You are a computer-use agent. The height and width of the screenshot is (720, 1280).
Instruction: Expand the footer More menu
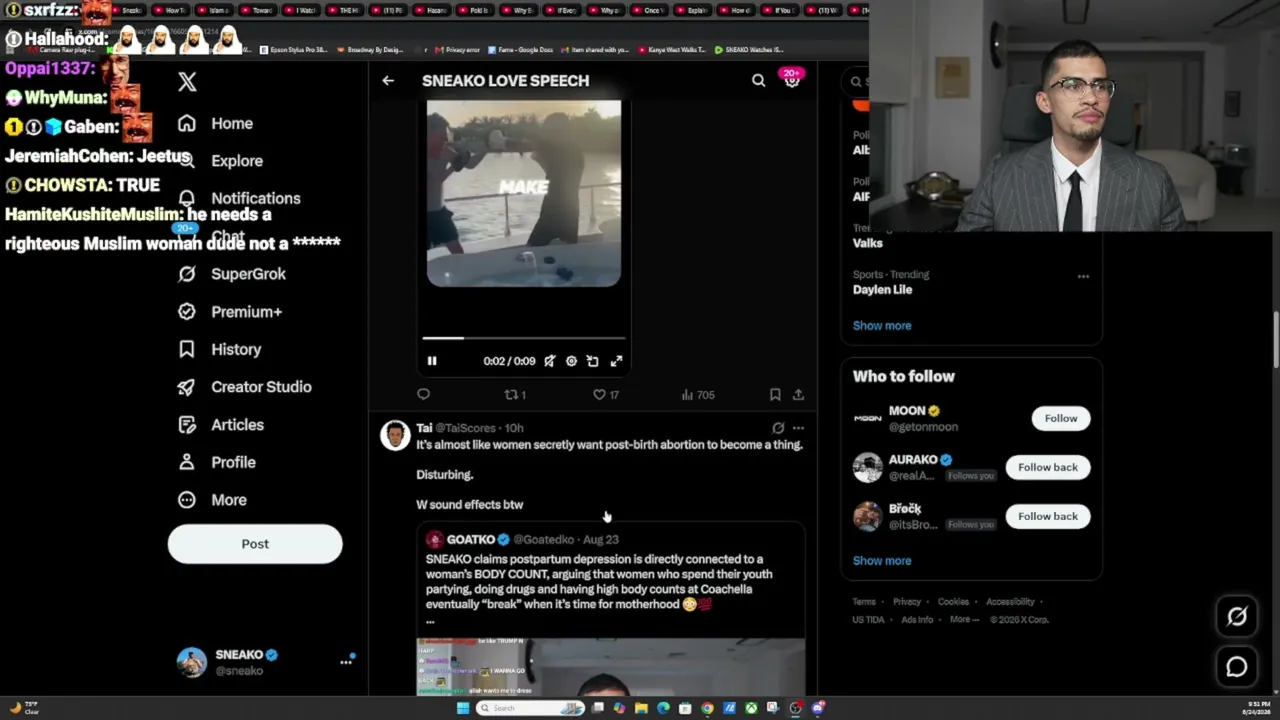pyautogui.click(x=965, y=620)
